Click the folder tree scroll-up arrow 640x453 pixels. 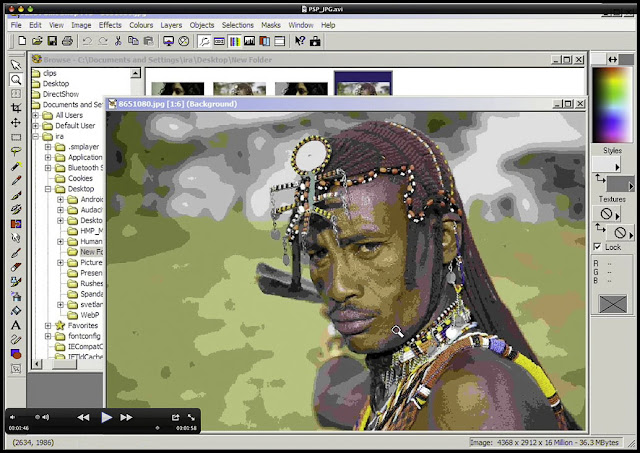[136, 73]
